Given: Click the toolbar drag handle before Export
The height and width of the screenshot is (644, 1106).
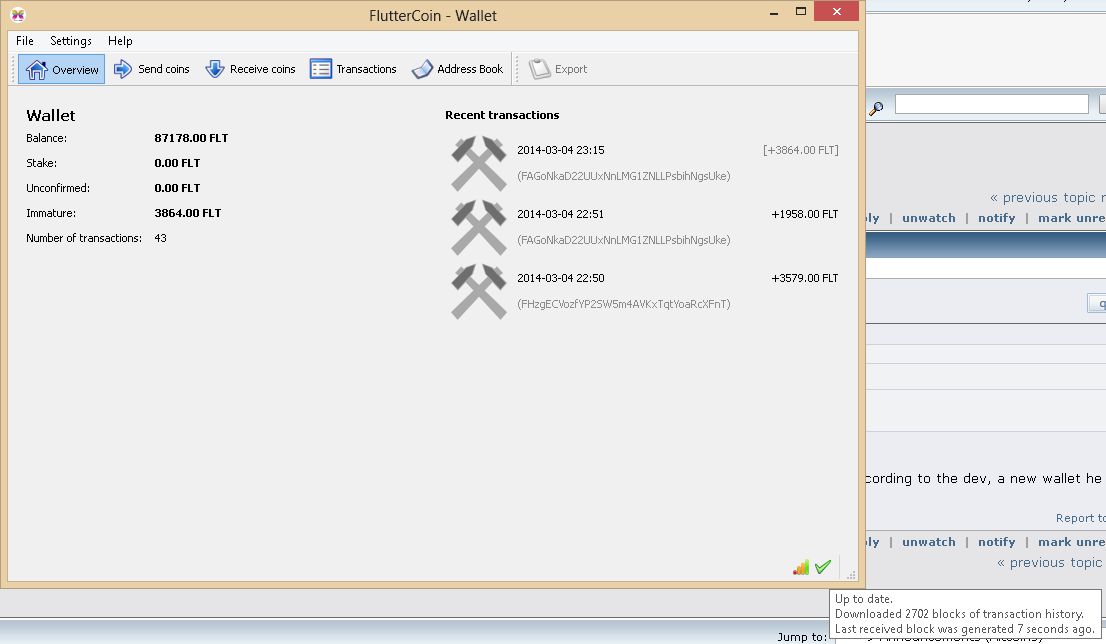Looking at the screenshot, I should tap(517, 69).
